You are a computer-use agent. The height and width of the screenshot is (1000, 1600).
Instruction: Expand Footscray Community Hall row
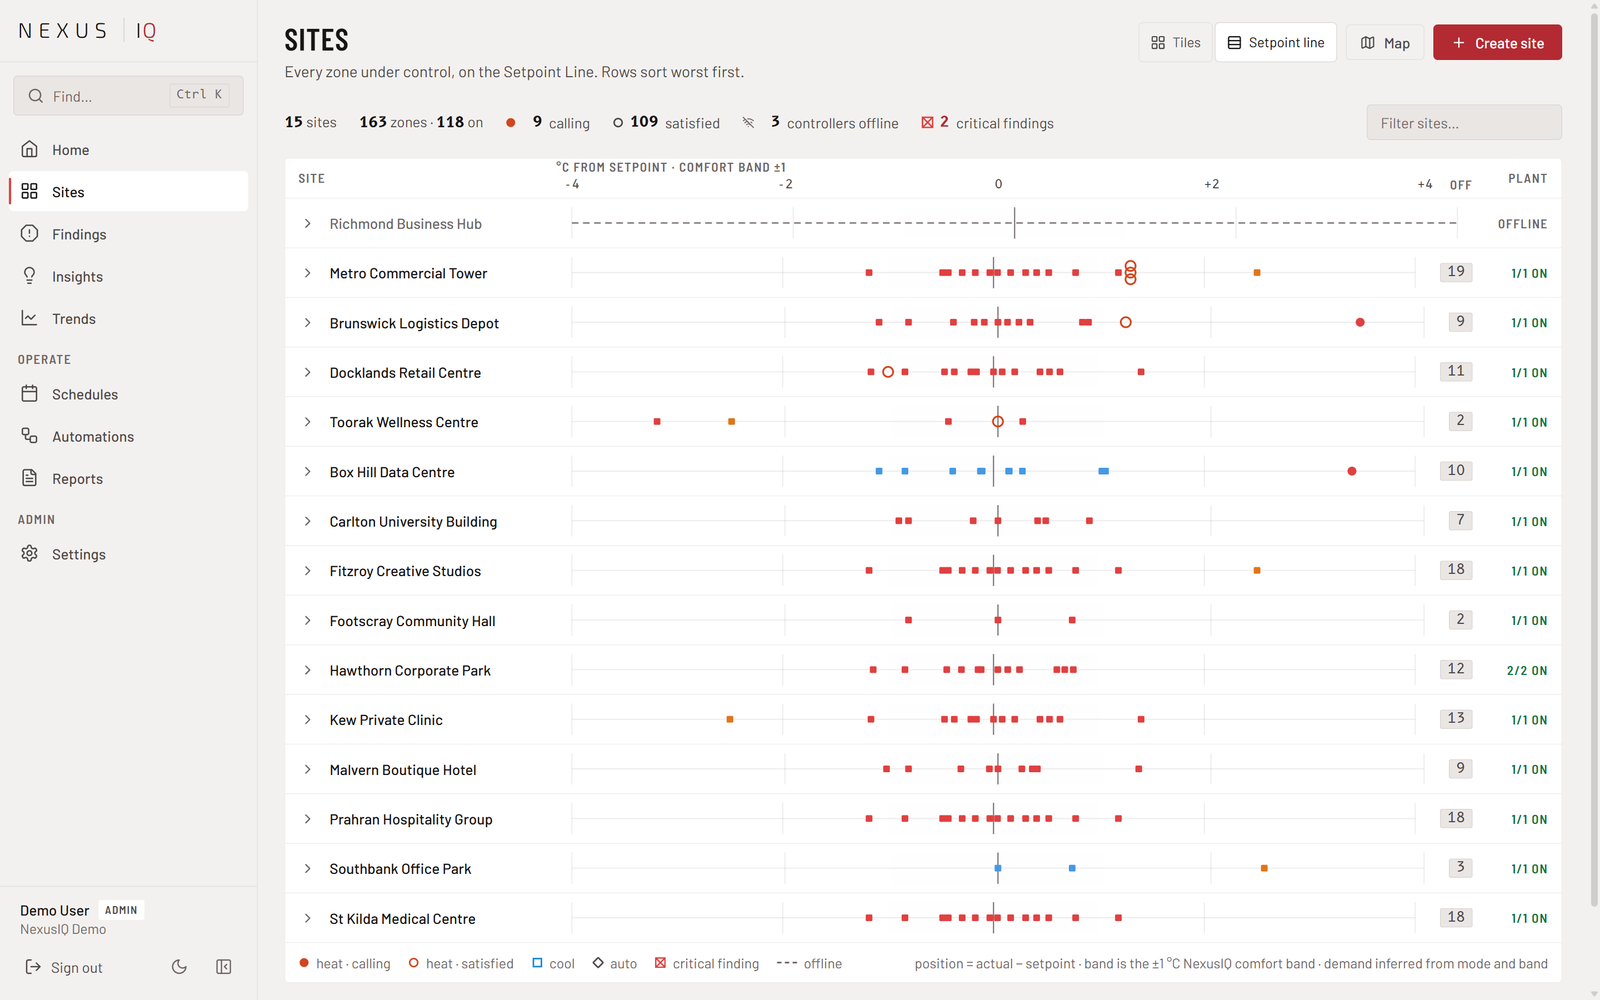(308, 621)
